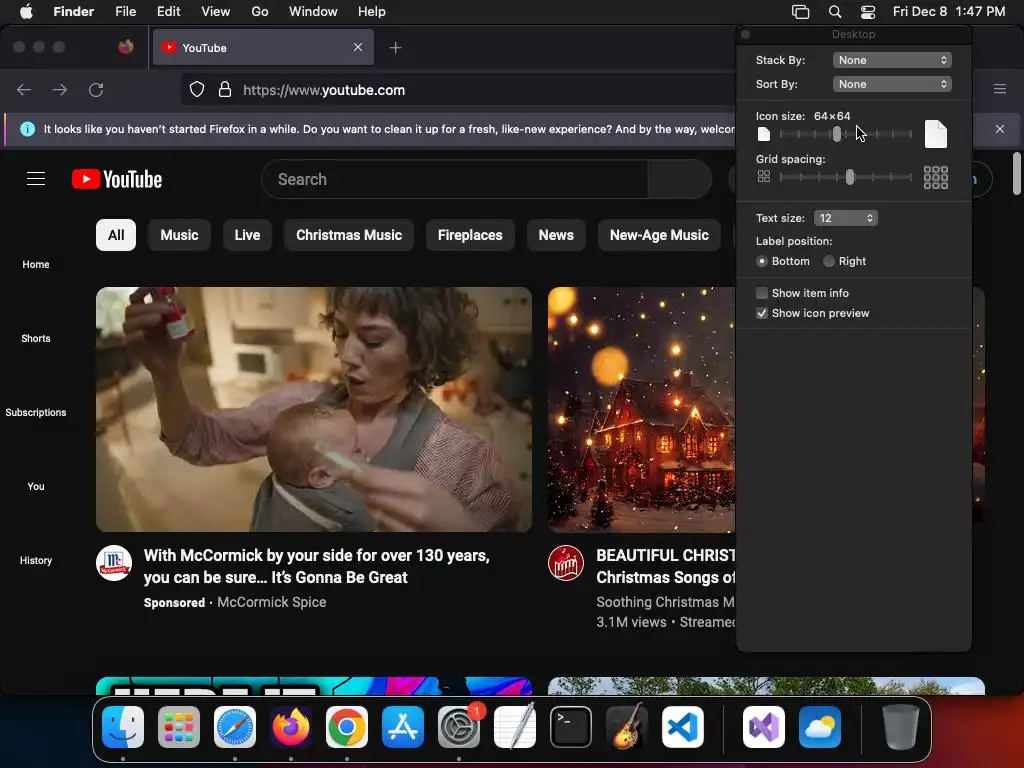Select the YouTube browser tab
Screen dimensions: 1024x768
click(x=263, y=47)
